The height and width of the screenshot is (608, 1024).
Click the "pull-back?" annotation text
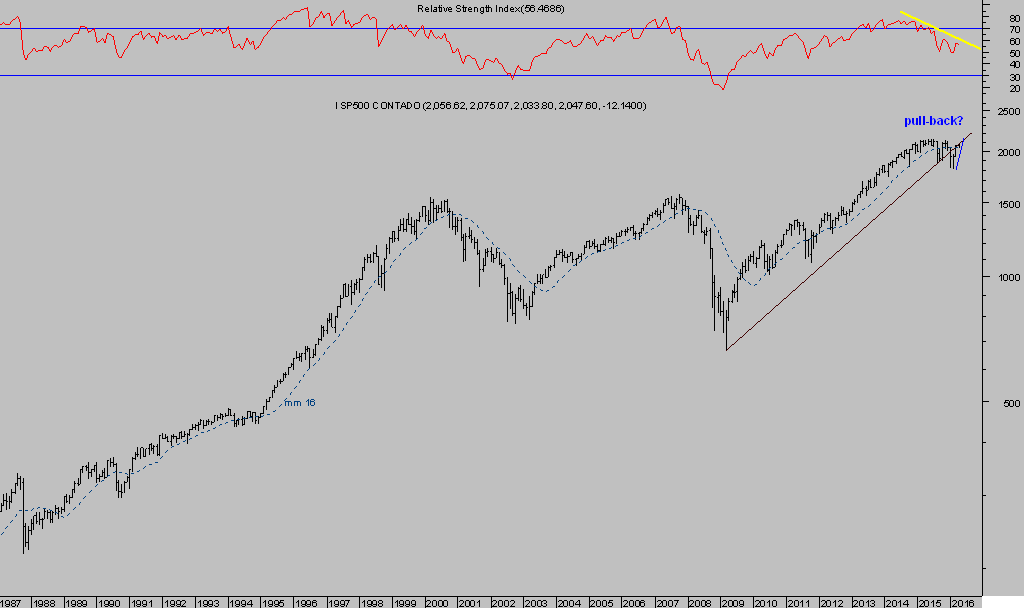tap(933, 121)
